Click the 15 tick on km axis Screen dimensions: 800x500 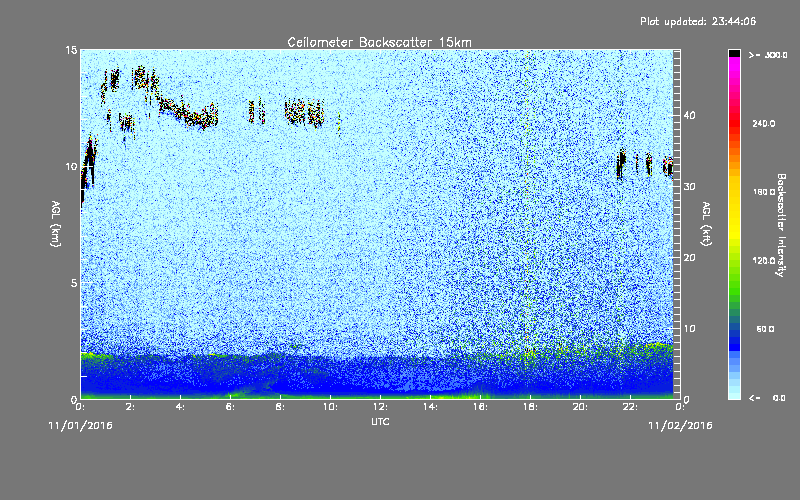(x=71, y=50)
